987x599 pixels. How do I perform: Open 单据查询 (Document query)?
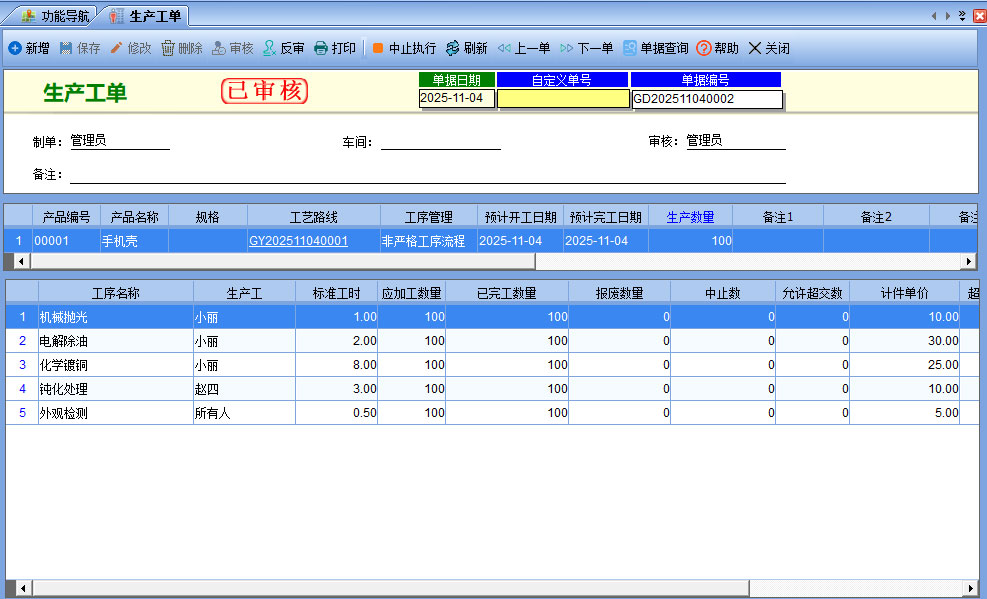(x=630, y=48)
